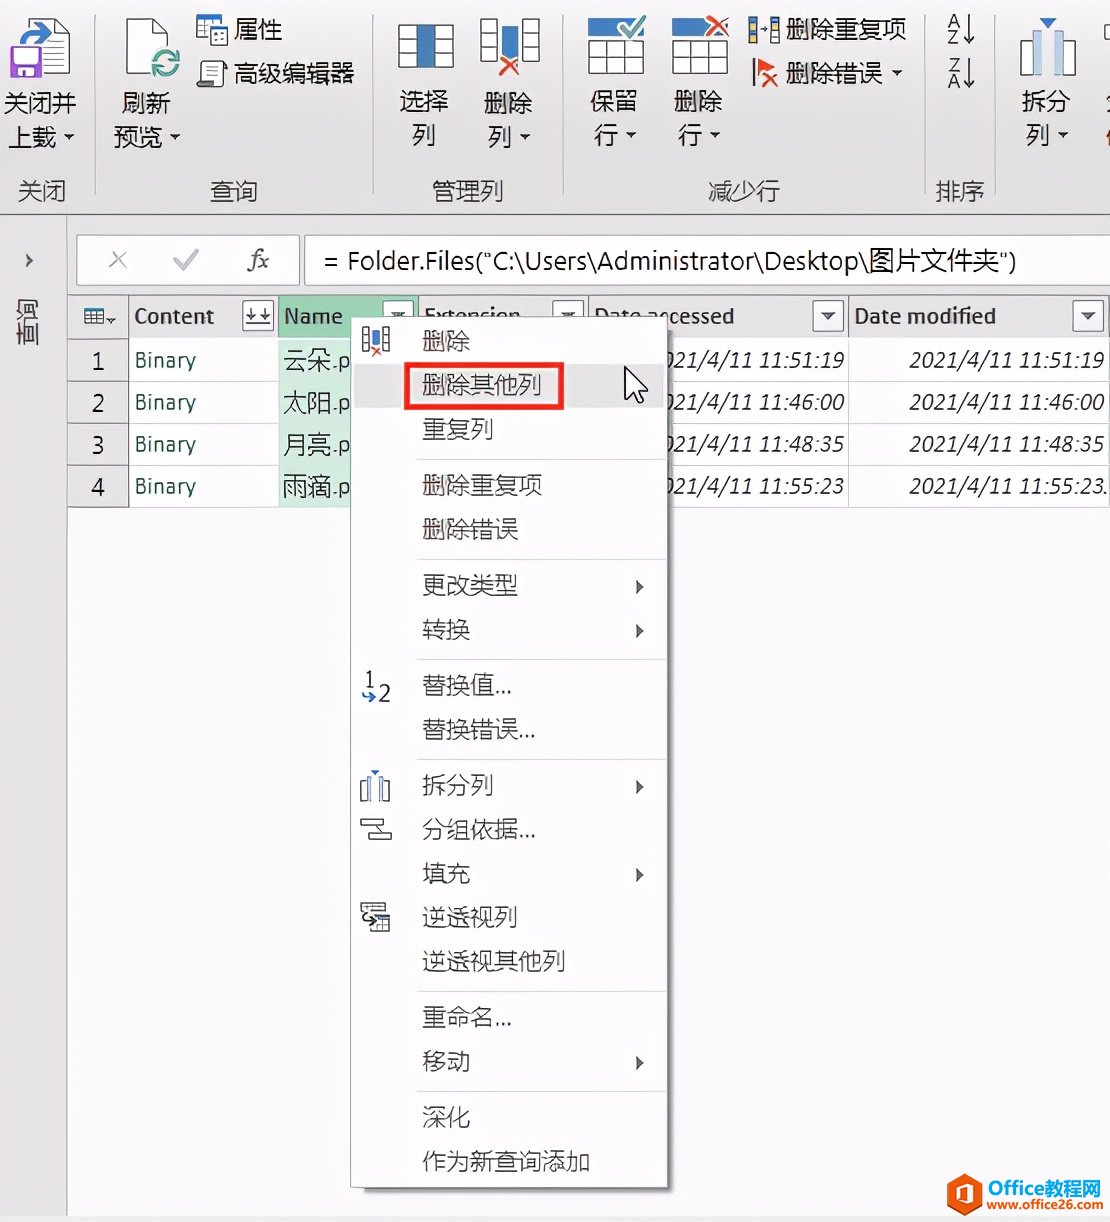Click the Refresh Preview icon
Screen dimensions: 1110x1222
151,48
